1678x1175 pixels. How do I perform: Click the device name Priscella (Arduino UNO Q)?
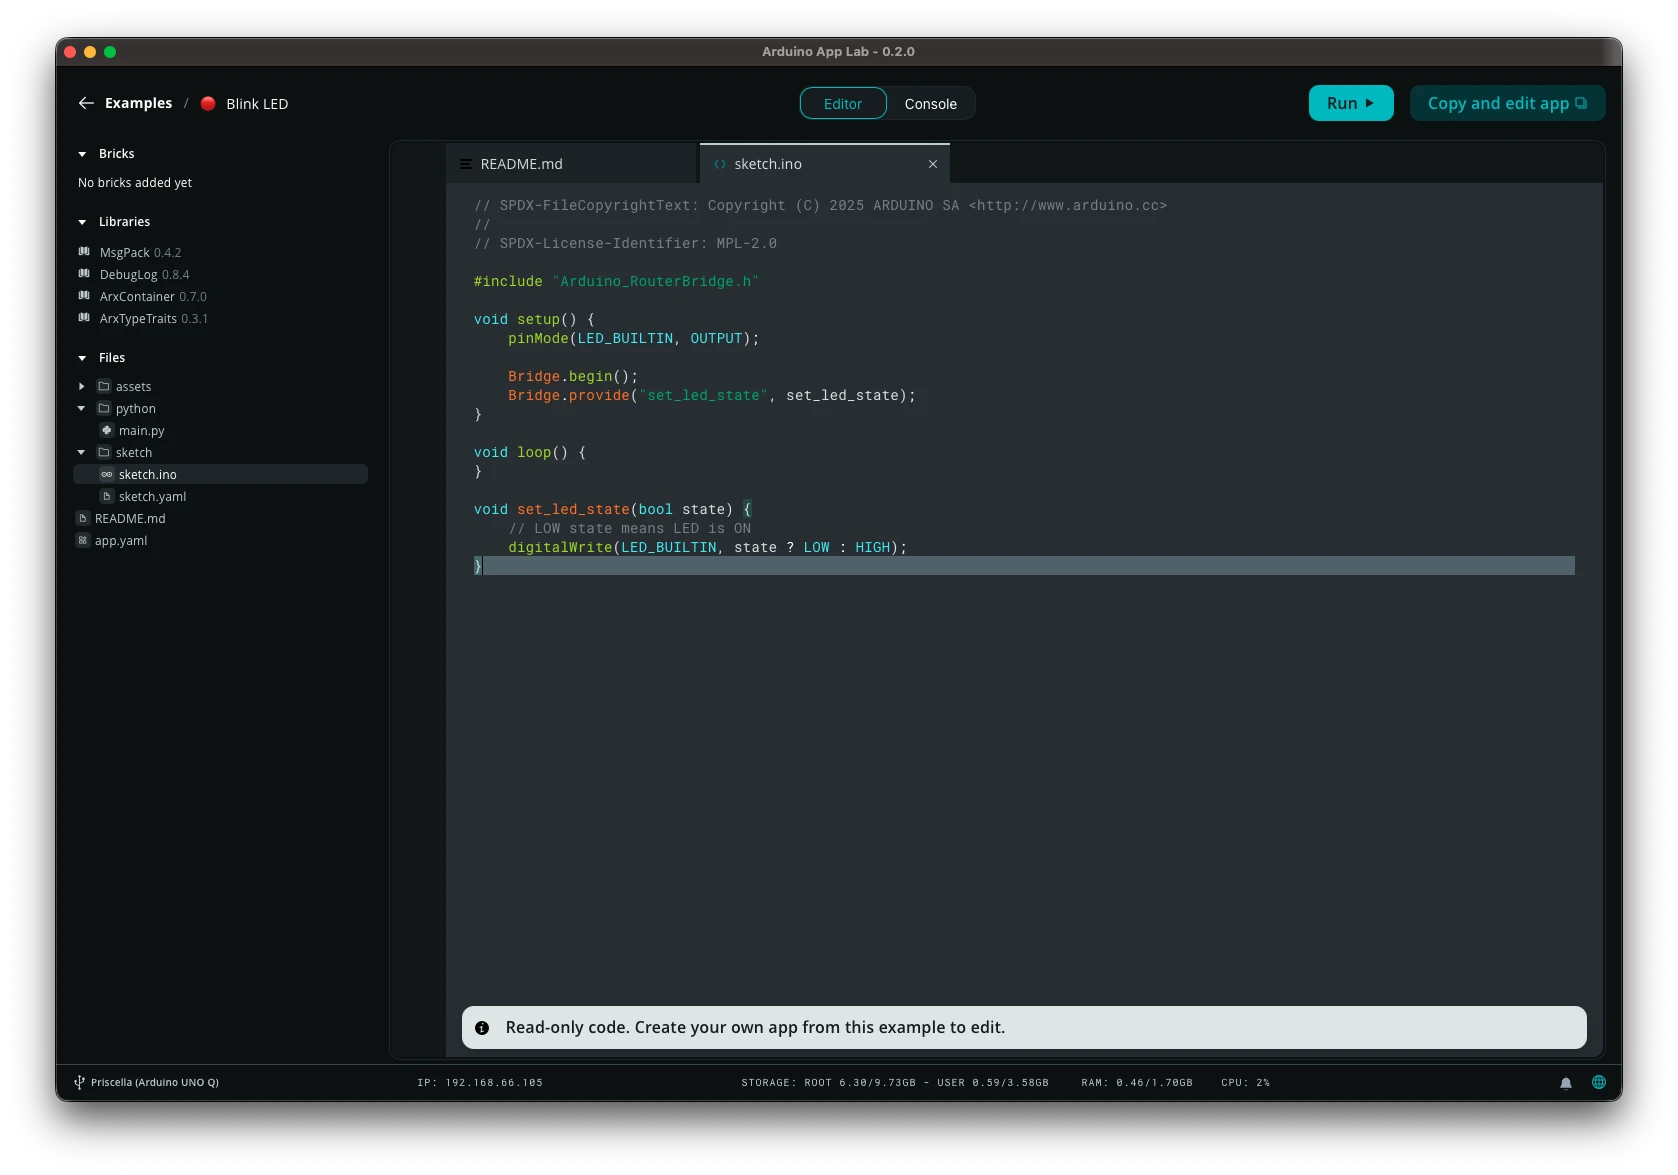coord(155,1082)
